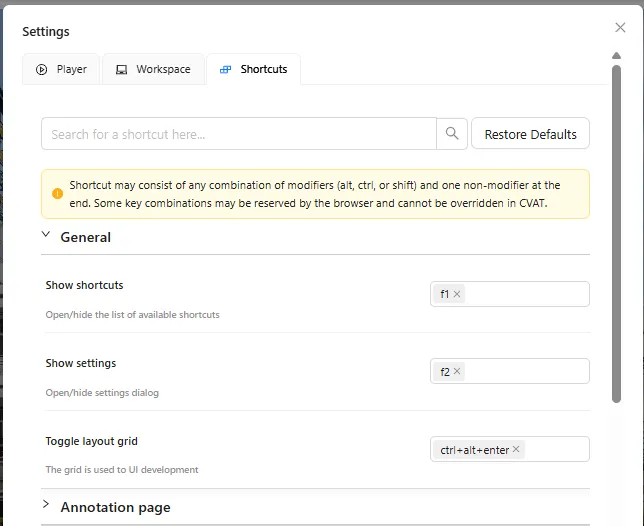
Task: Focus the shortcut search field
Action: (239, 134)
